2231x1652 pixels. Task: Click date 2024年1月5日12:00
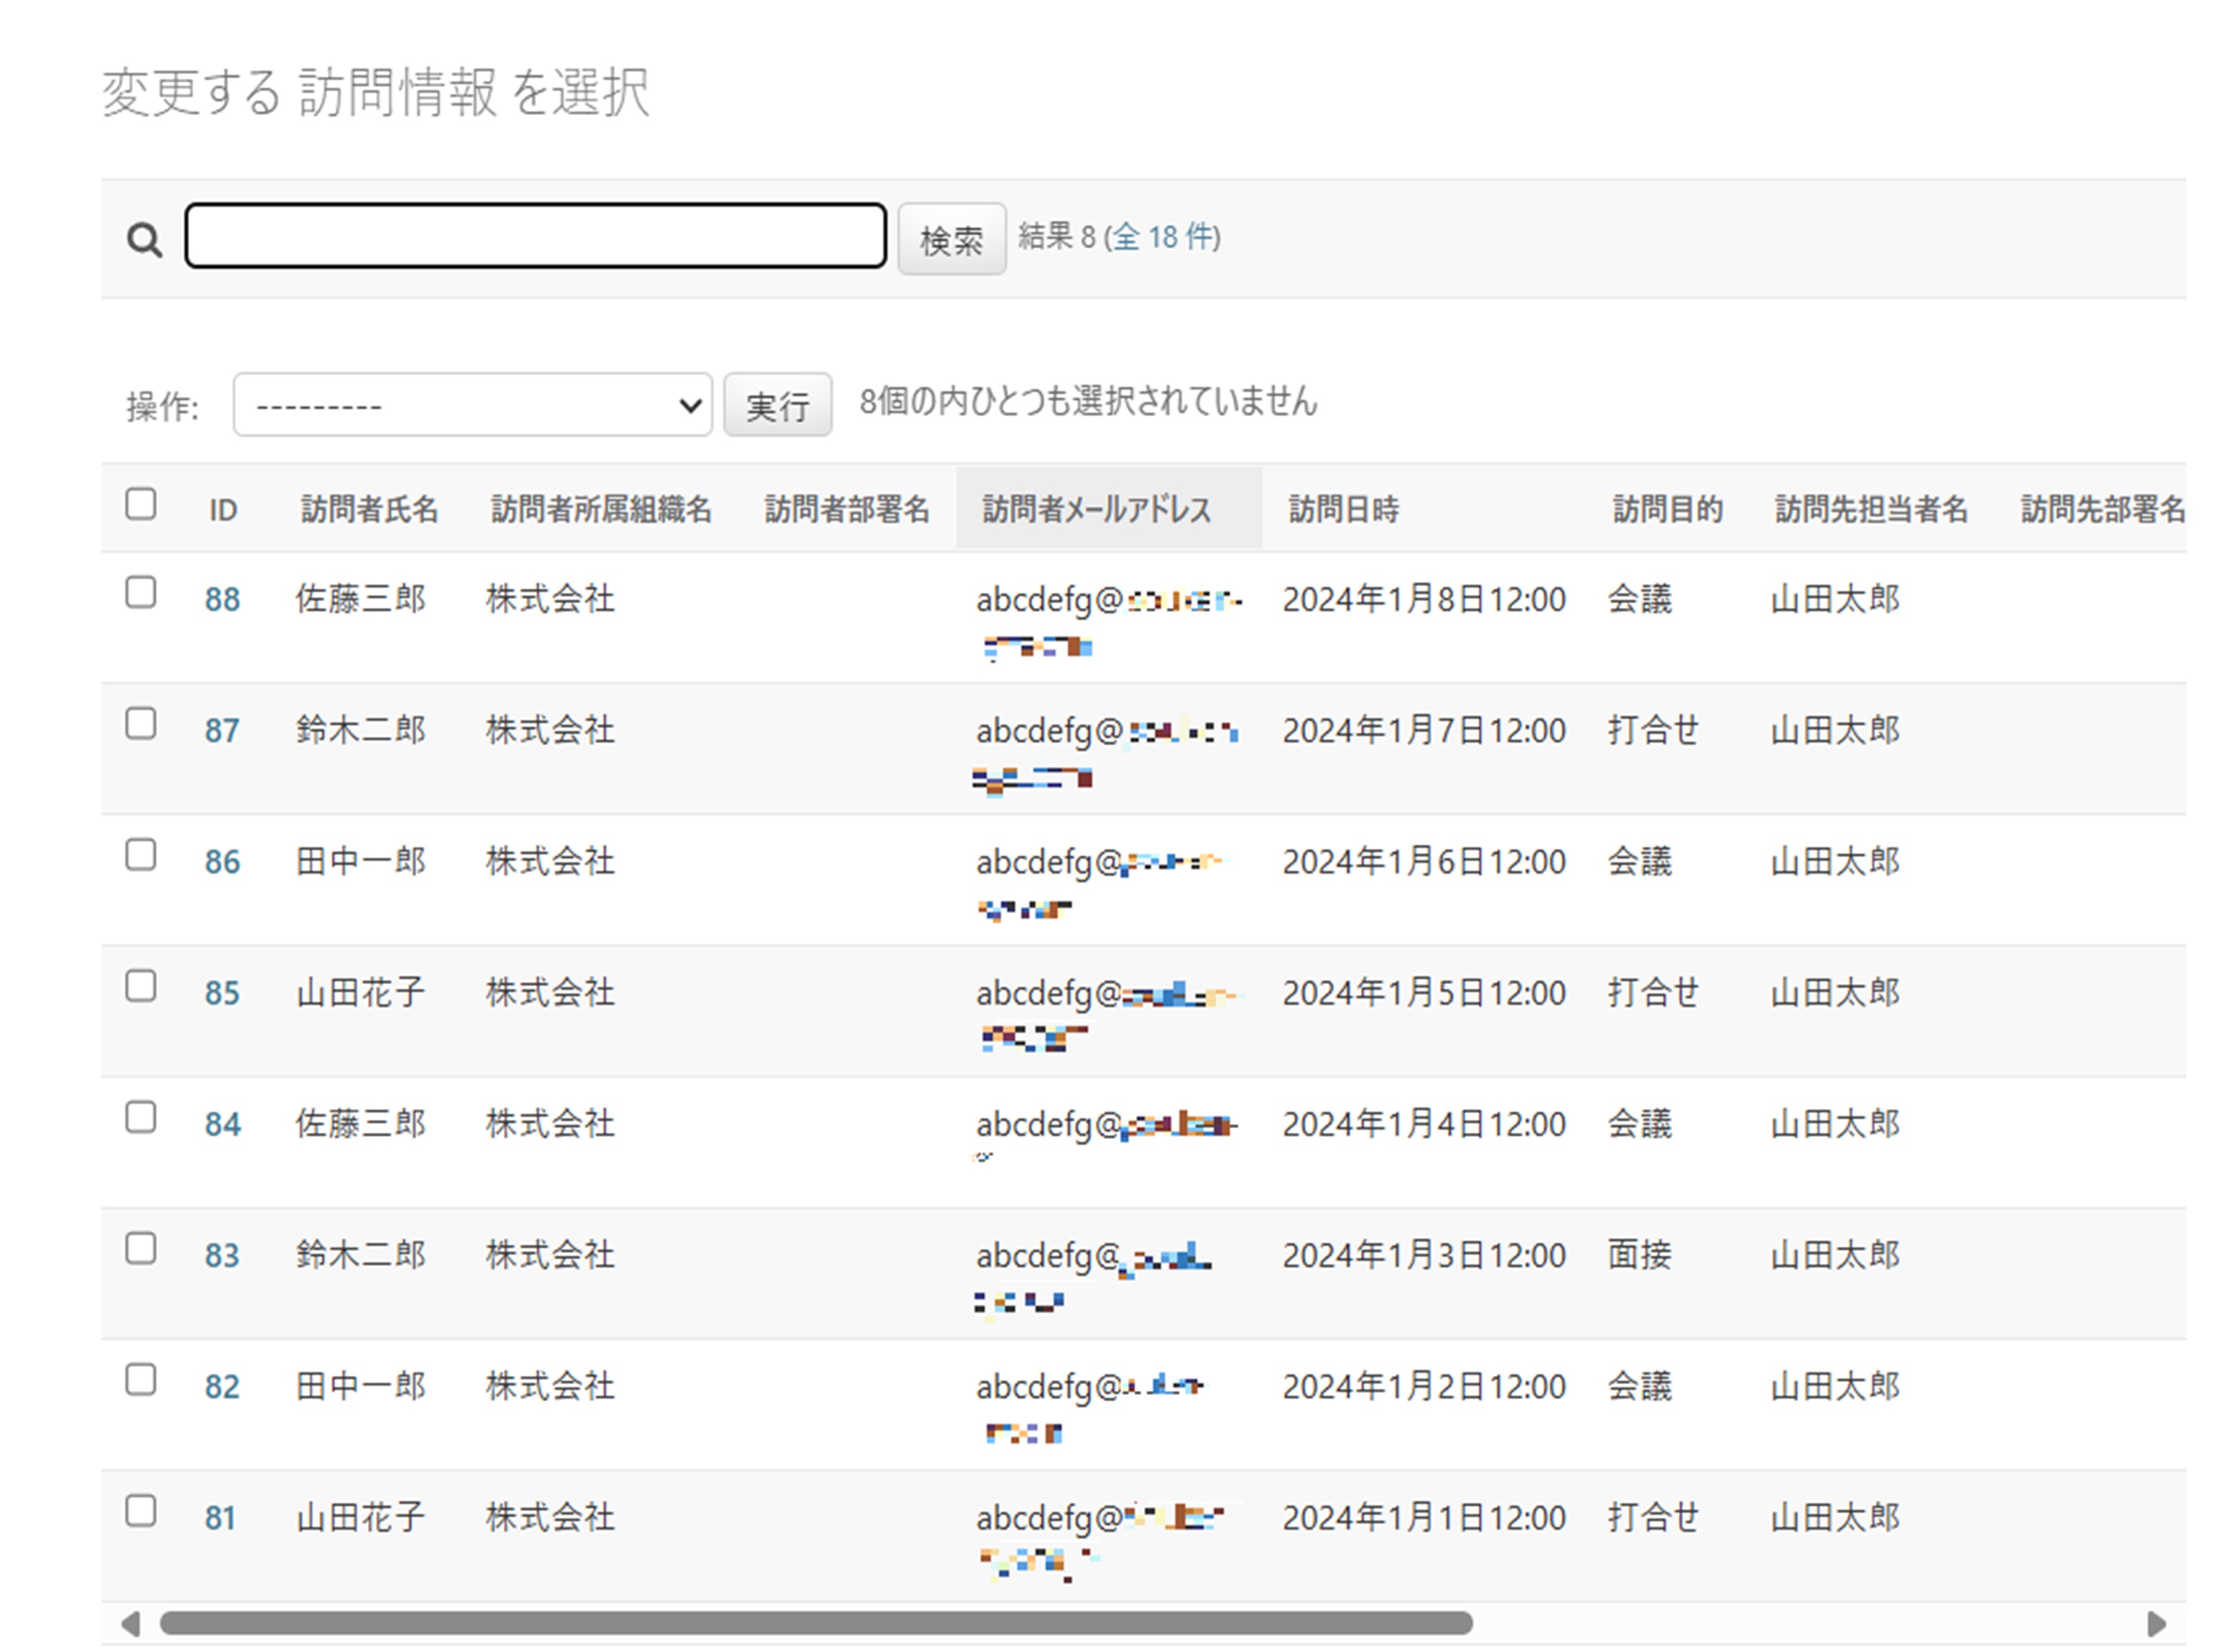pos(1424,992)
